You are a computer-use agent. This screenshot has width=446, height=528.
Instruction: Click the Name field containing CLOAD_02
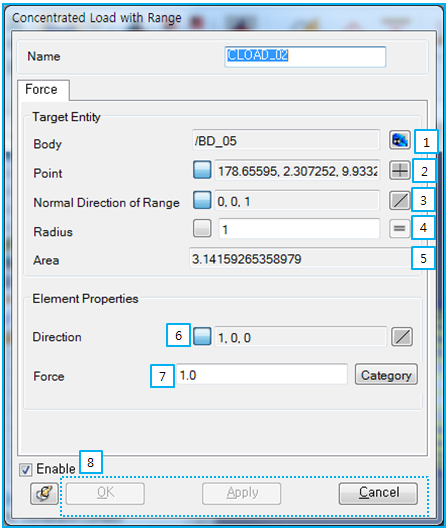[x=305, y=57]
